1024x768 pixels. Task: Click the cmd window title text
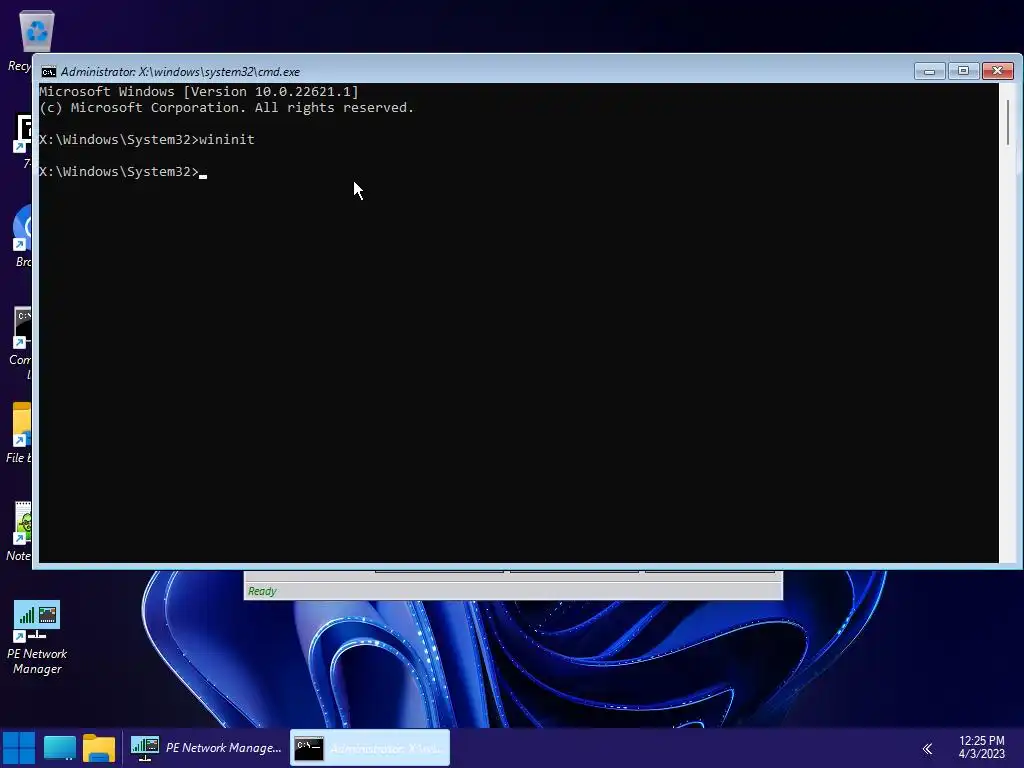(x=180, y=72)
